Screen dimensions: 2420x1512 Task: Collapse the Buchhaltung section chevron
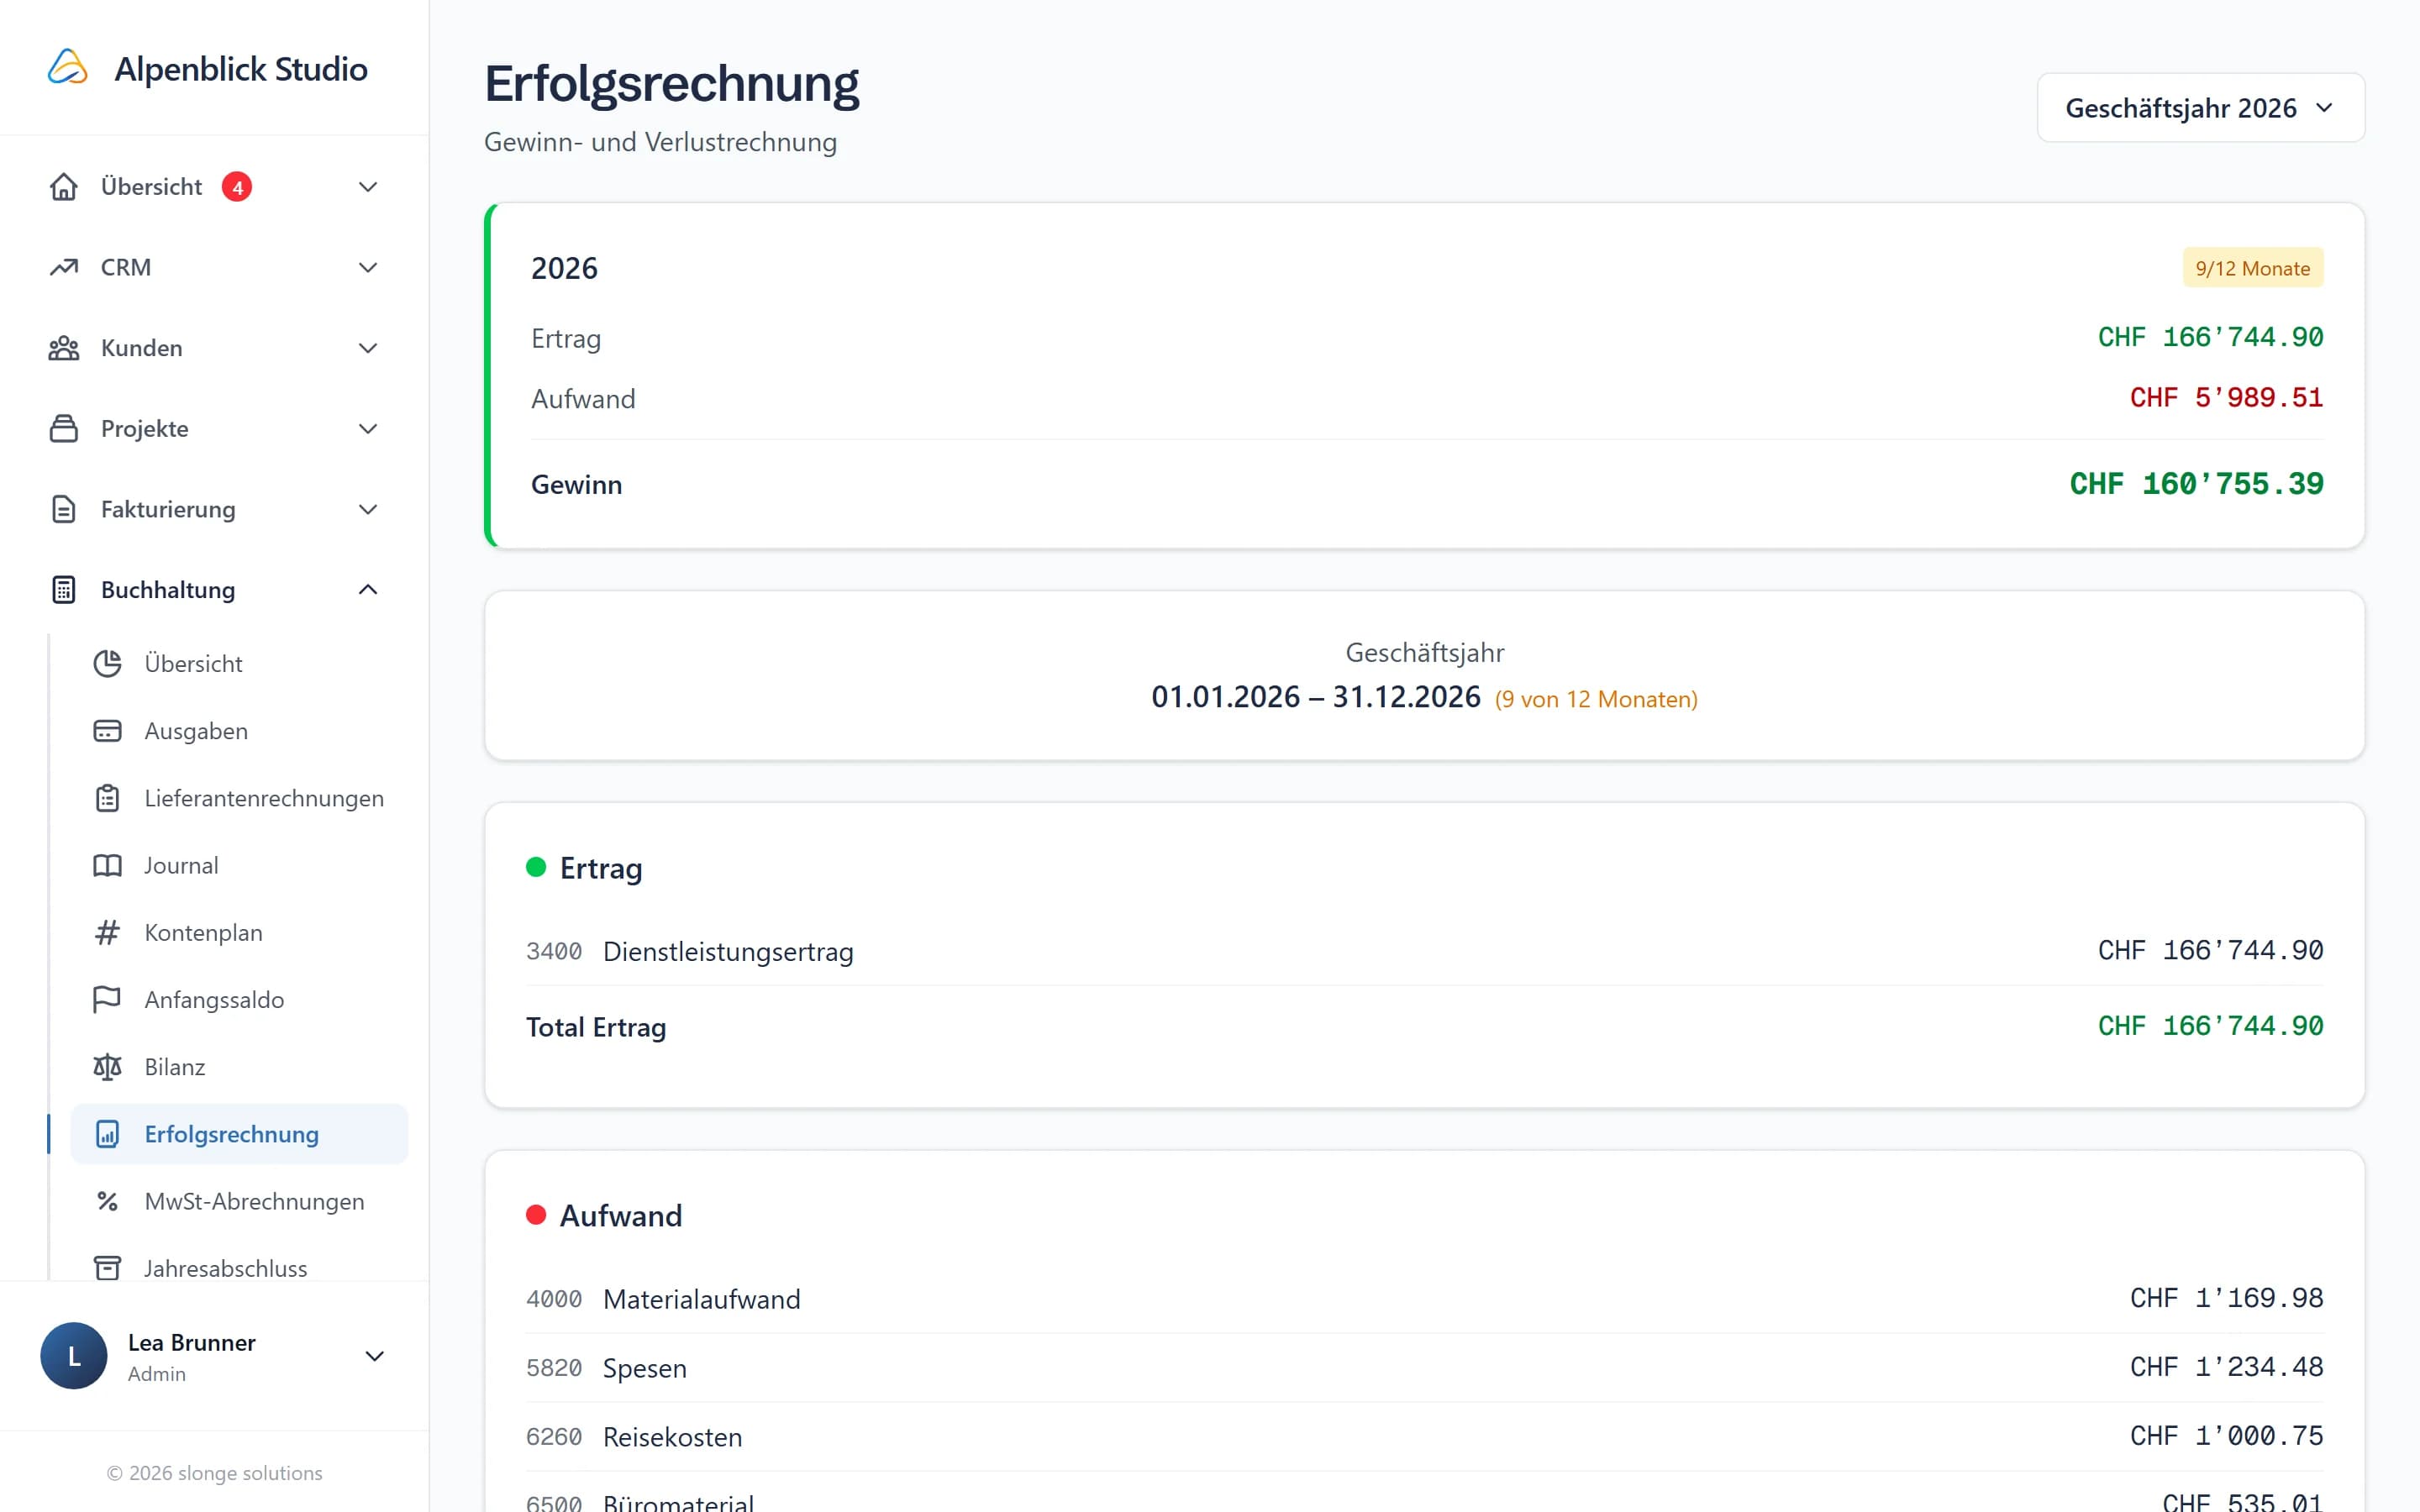(x=368, y=590)
